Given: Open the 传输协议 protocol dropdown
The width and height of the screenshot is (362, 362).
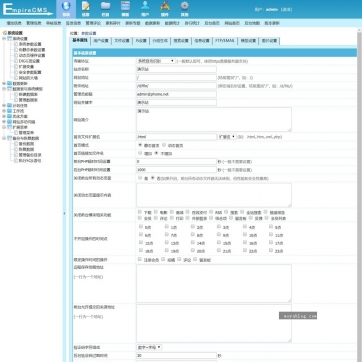Looking at the screenshot, I should pyautogui.click(x=156, y=61).
